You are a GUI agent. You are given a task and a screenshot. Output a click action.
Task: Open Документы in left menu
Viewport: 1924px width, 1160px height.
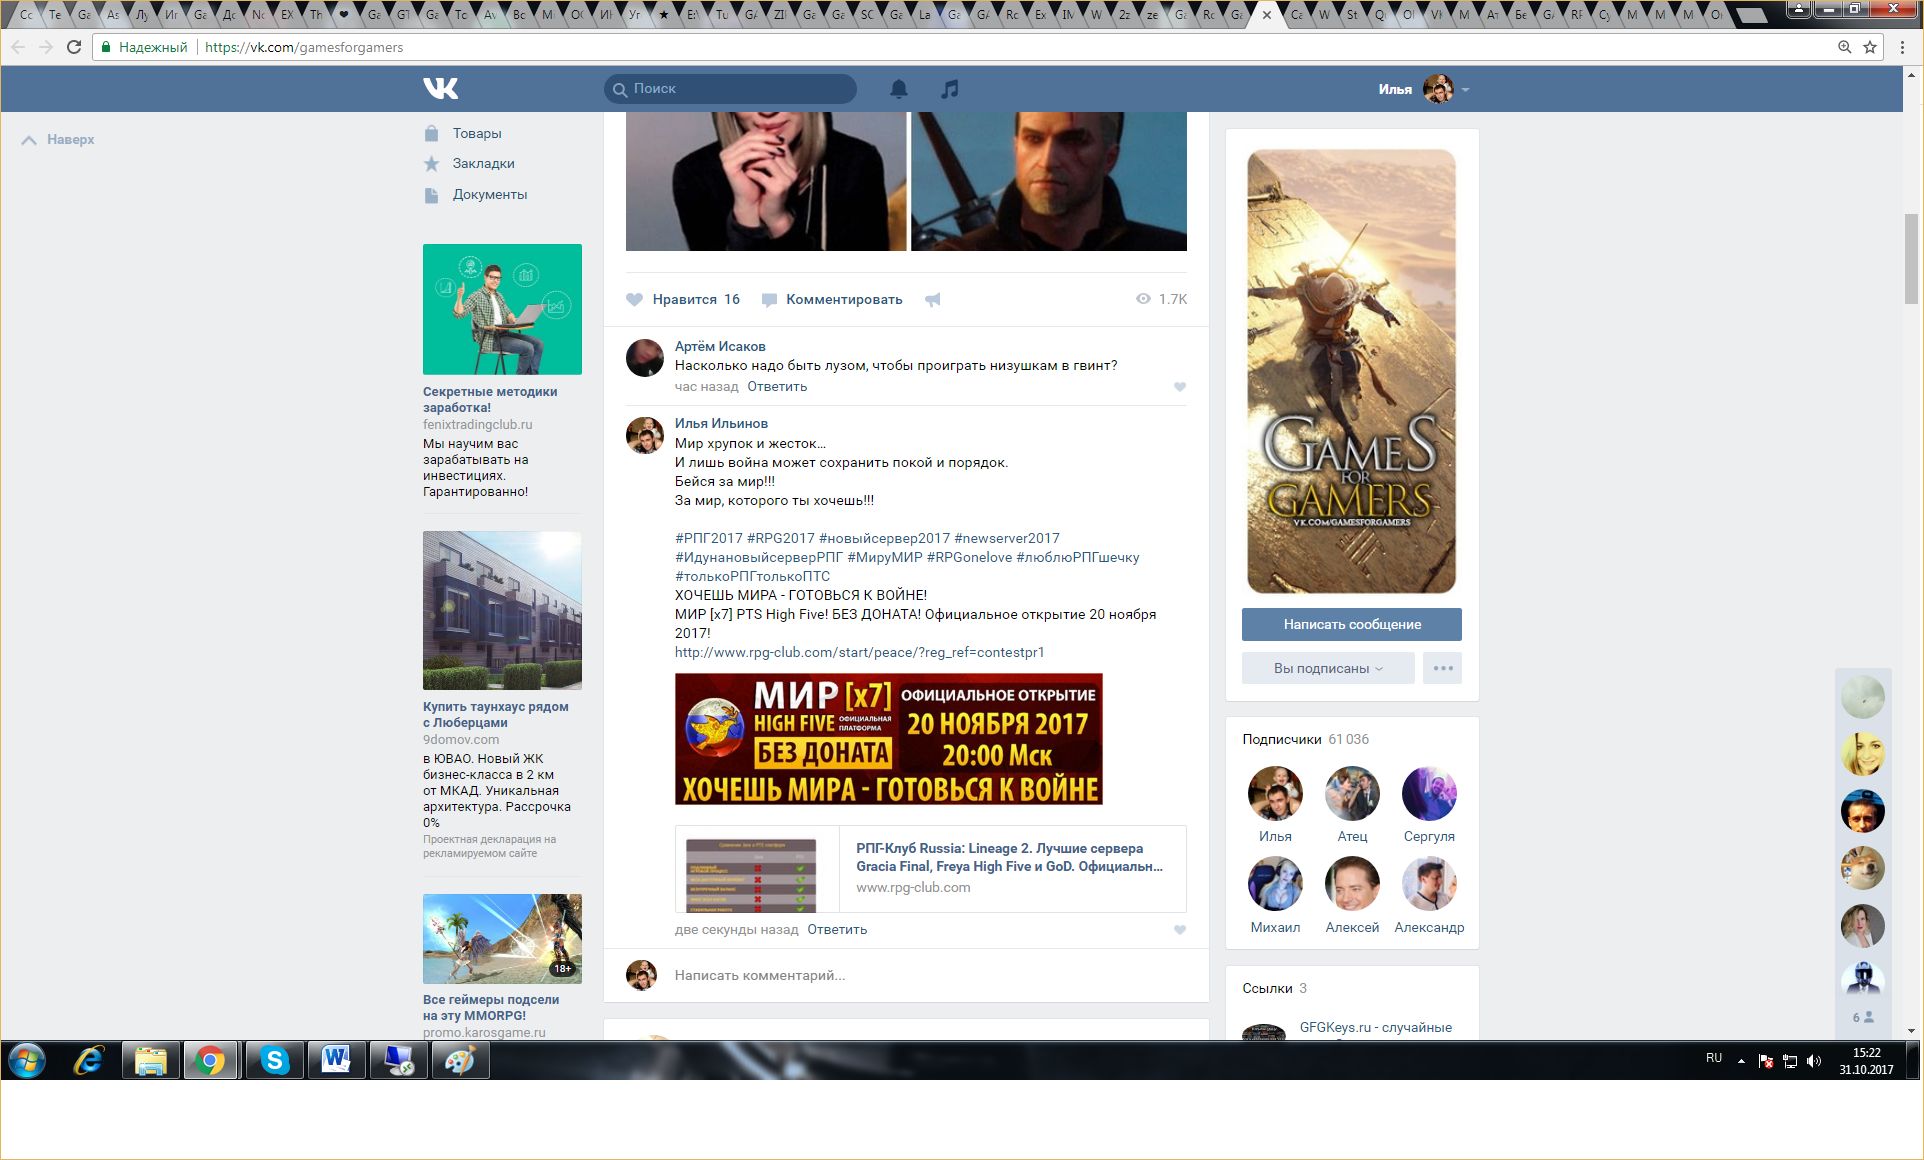coord(489,194)
